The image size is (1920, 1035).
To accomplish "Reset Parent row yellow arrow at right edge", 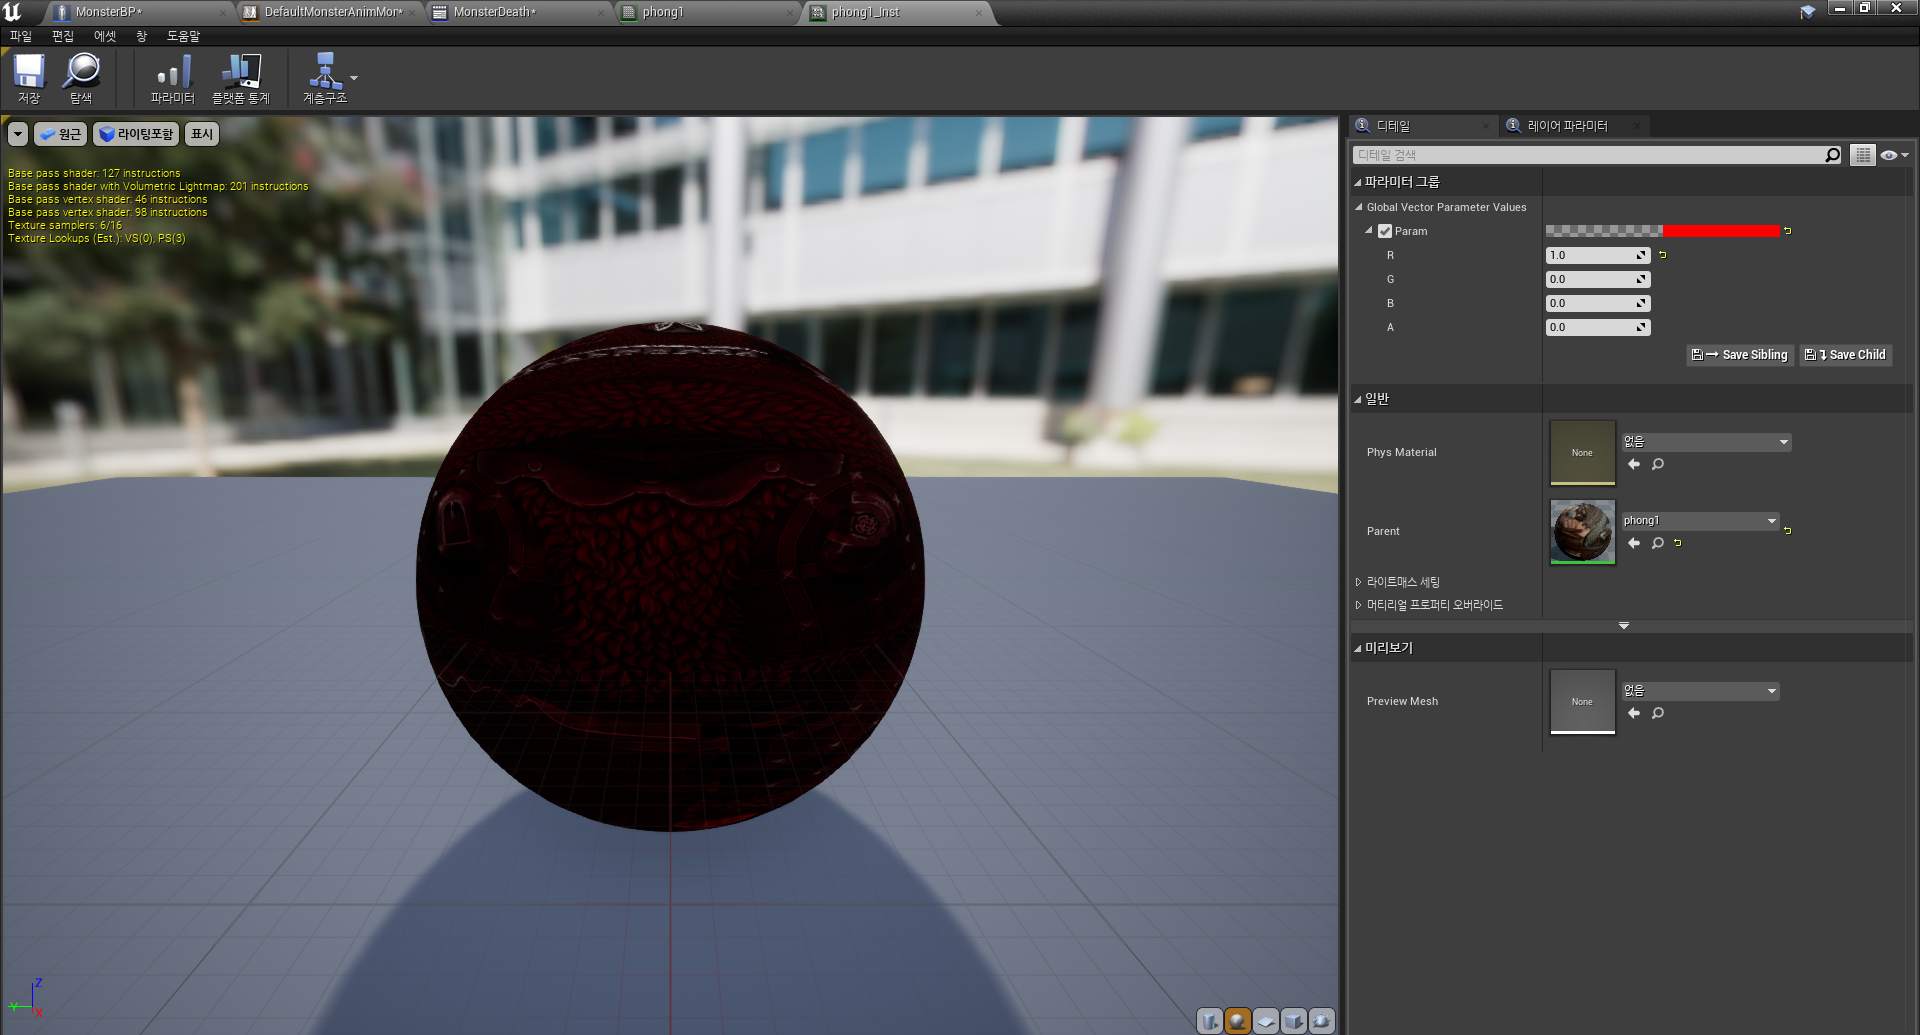I will (1788, 531).
